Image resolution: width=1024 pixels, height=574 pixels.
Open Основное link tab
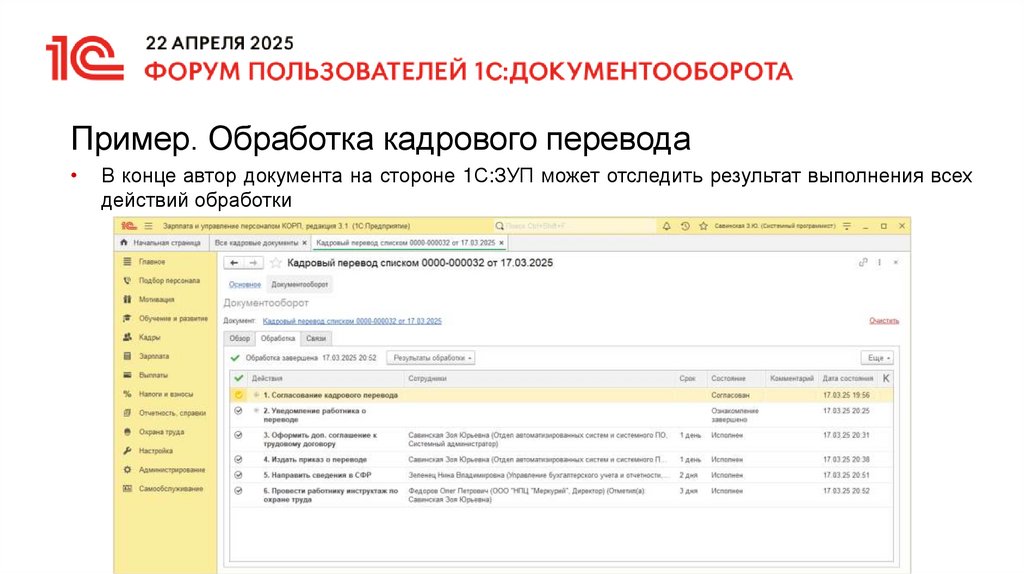(x=244, y=284)
